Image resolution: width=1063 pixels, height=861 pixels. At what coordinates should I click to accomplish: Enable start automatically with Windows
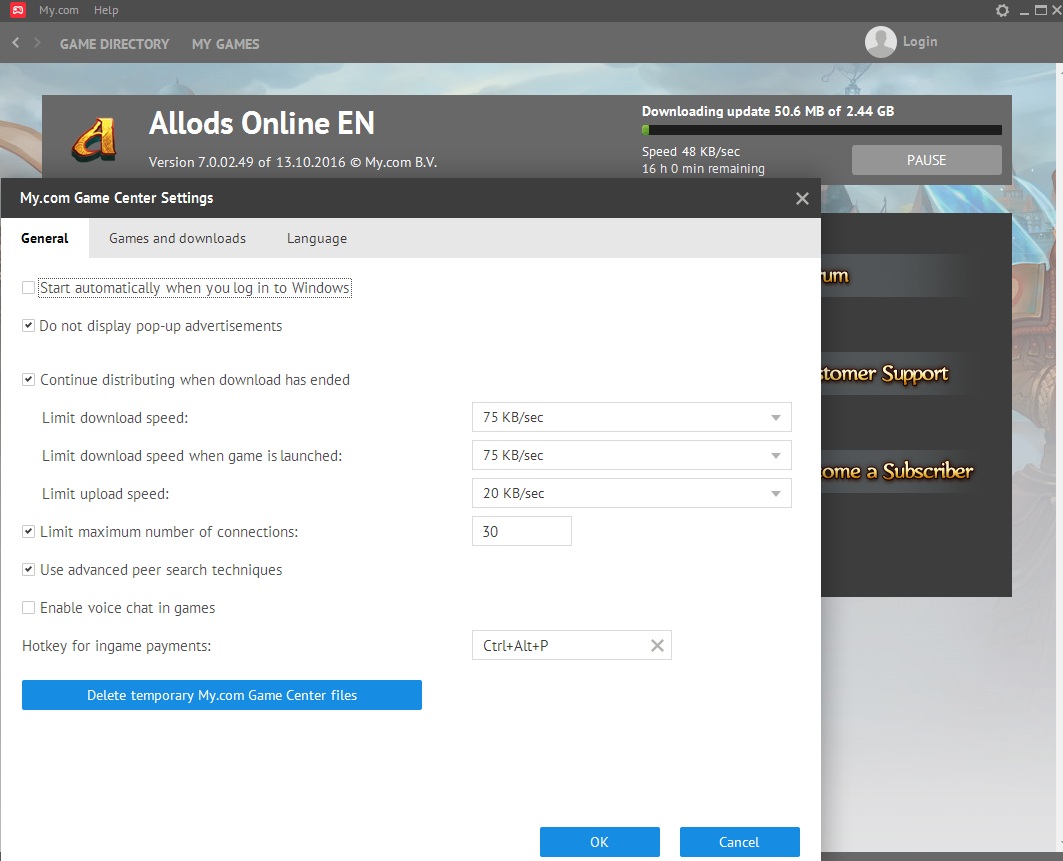click(x=28, y=287)
